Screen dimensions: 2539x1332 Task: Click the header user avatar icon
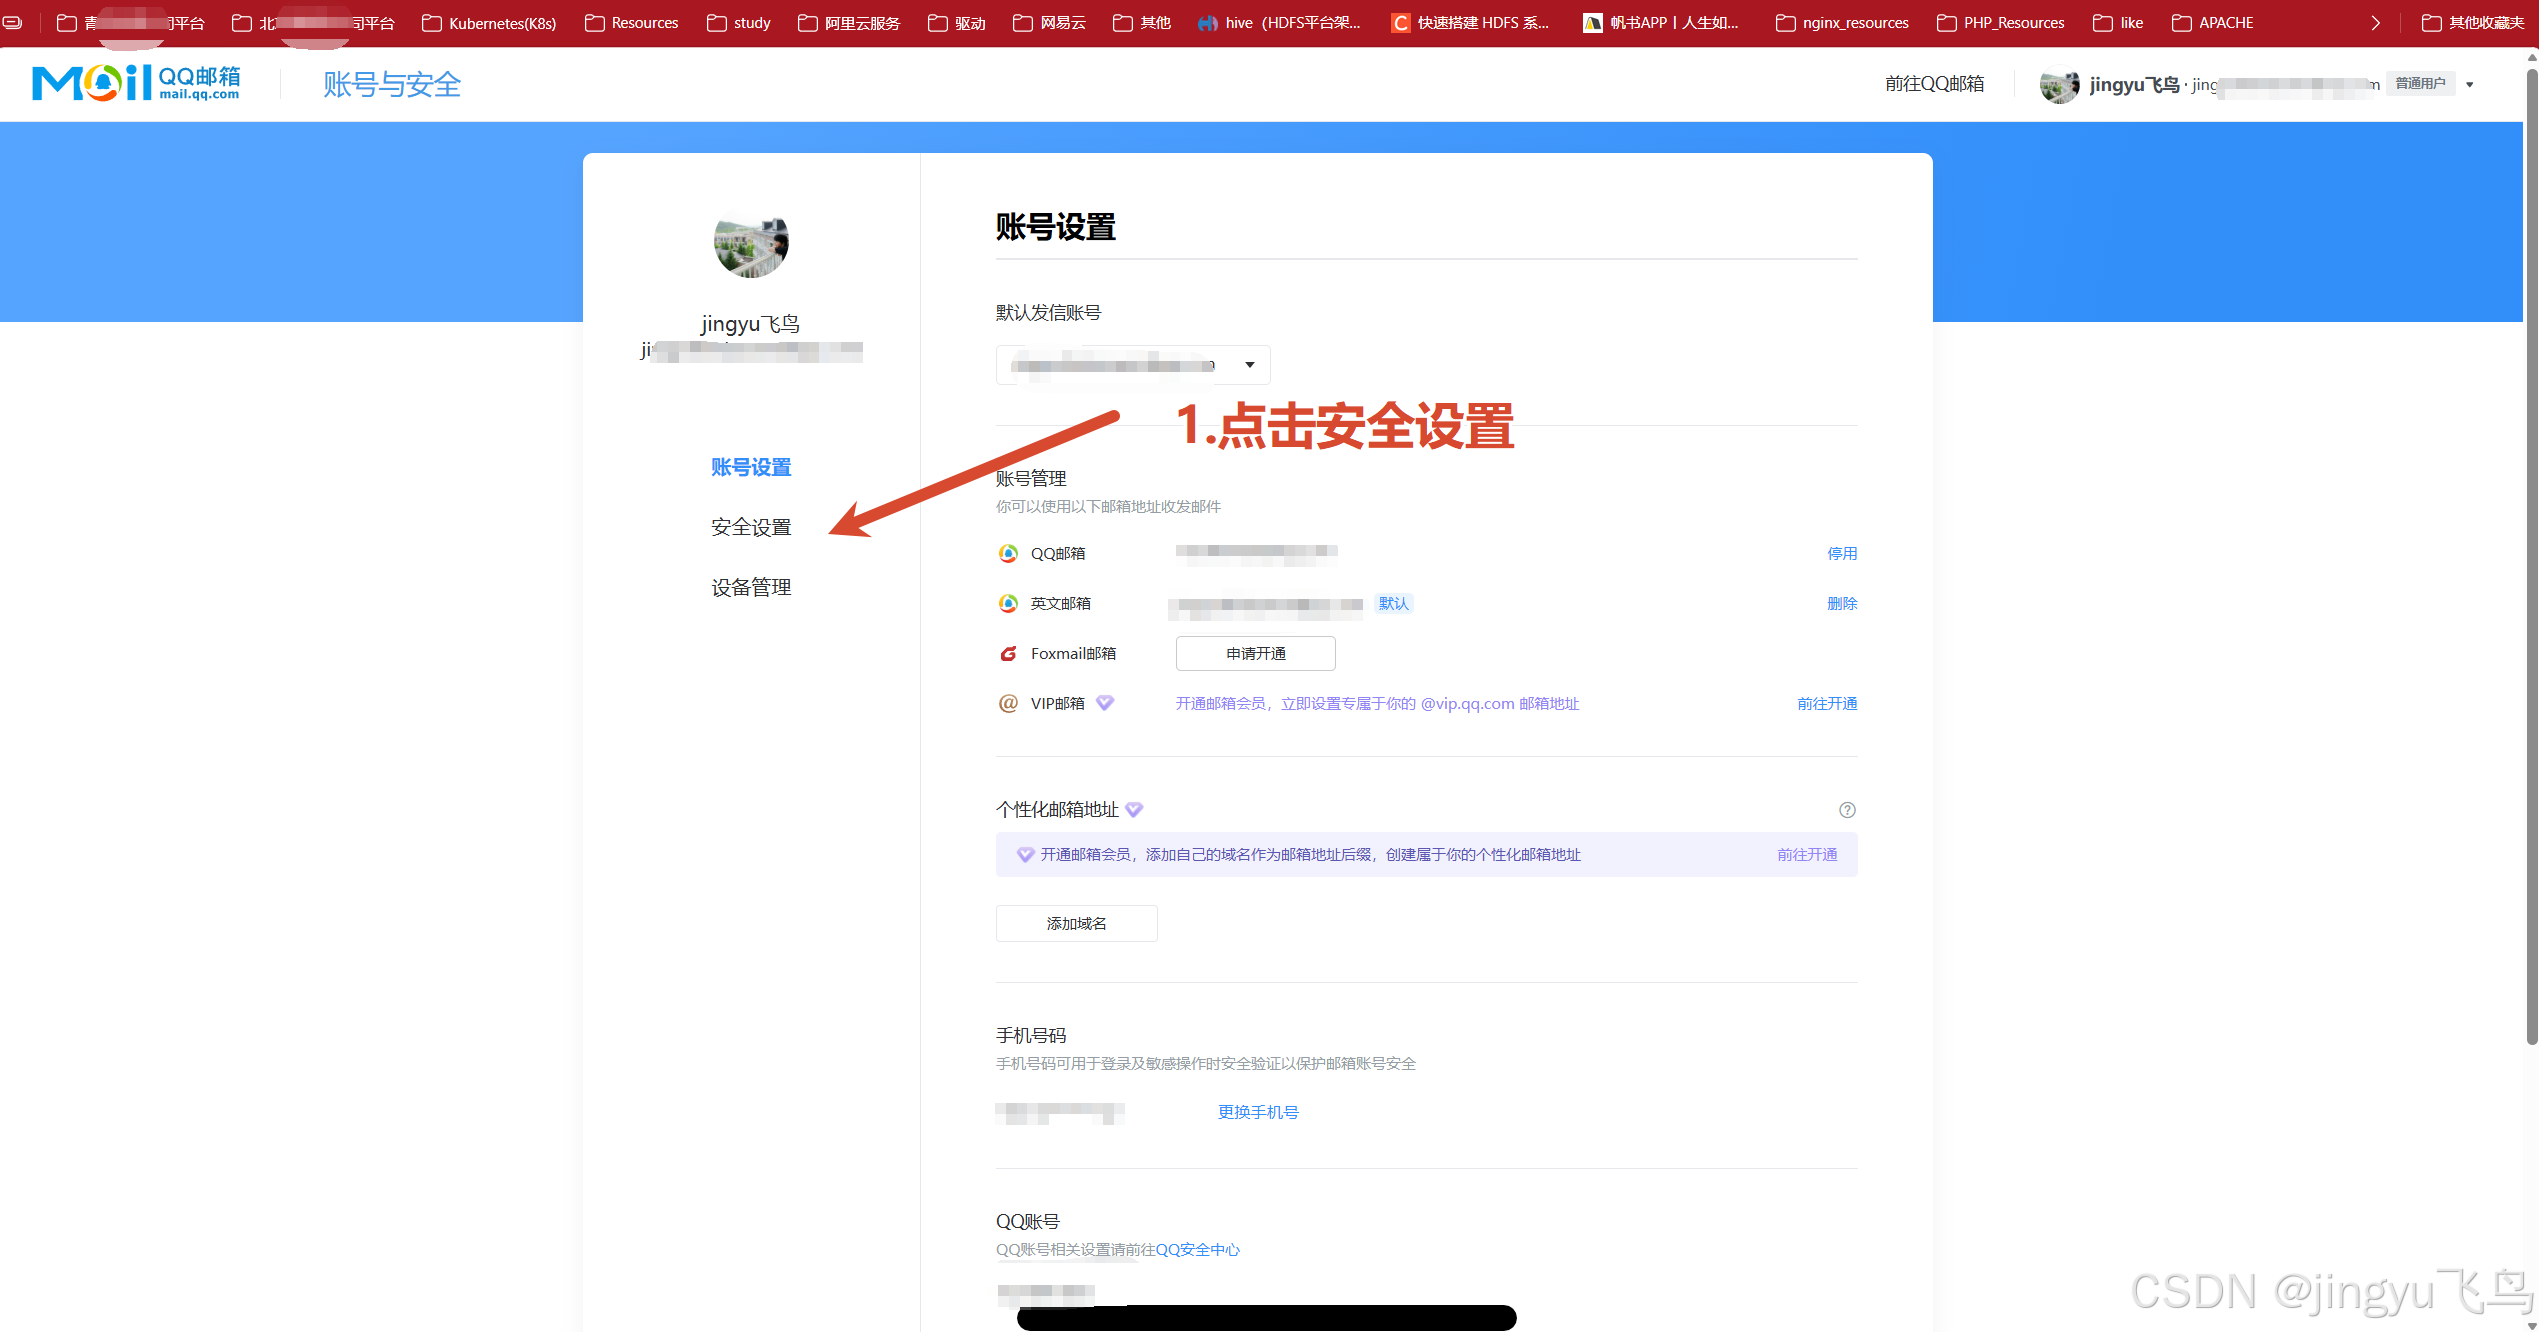pos(2059,85)
